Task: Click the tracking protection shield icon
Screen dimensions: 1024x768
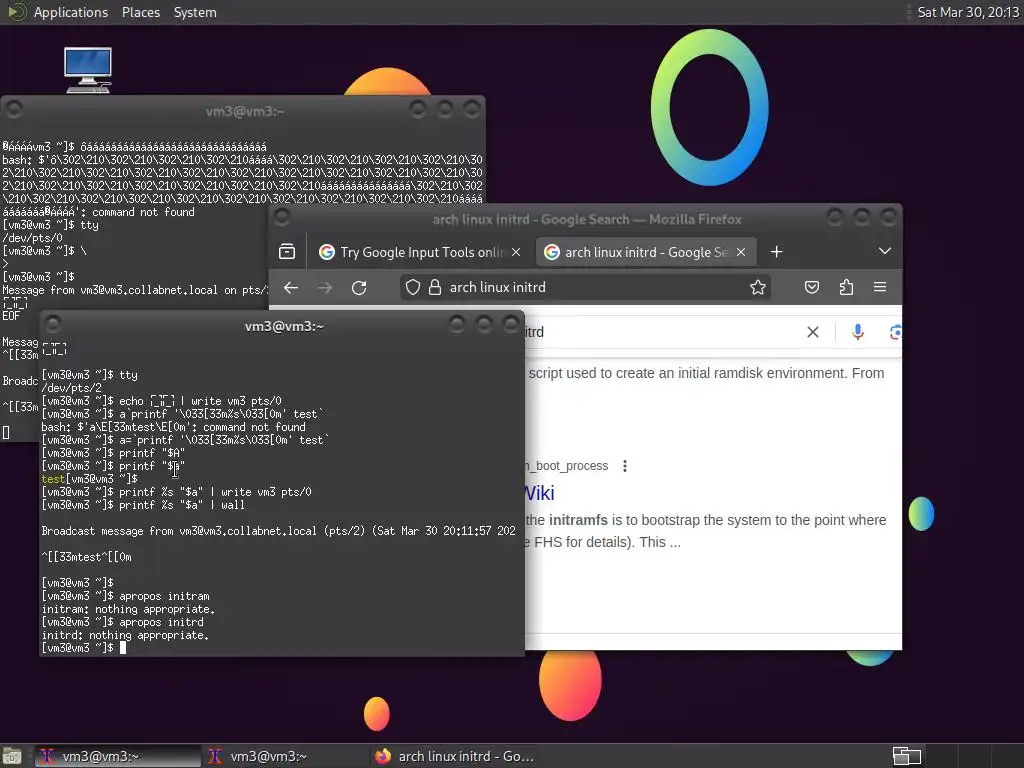Action: point(413,287)
